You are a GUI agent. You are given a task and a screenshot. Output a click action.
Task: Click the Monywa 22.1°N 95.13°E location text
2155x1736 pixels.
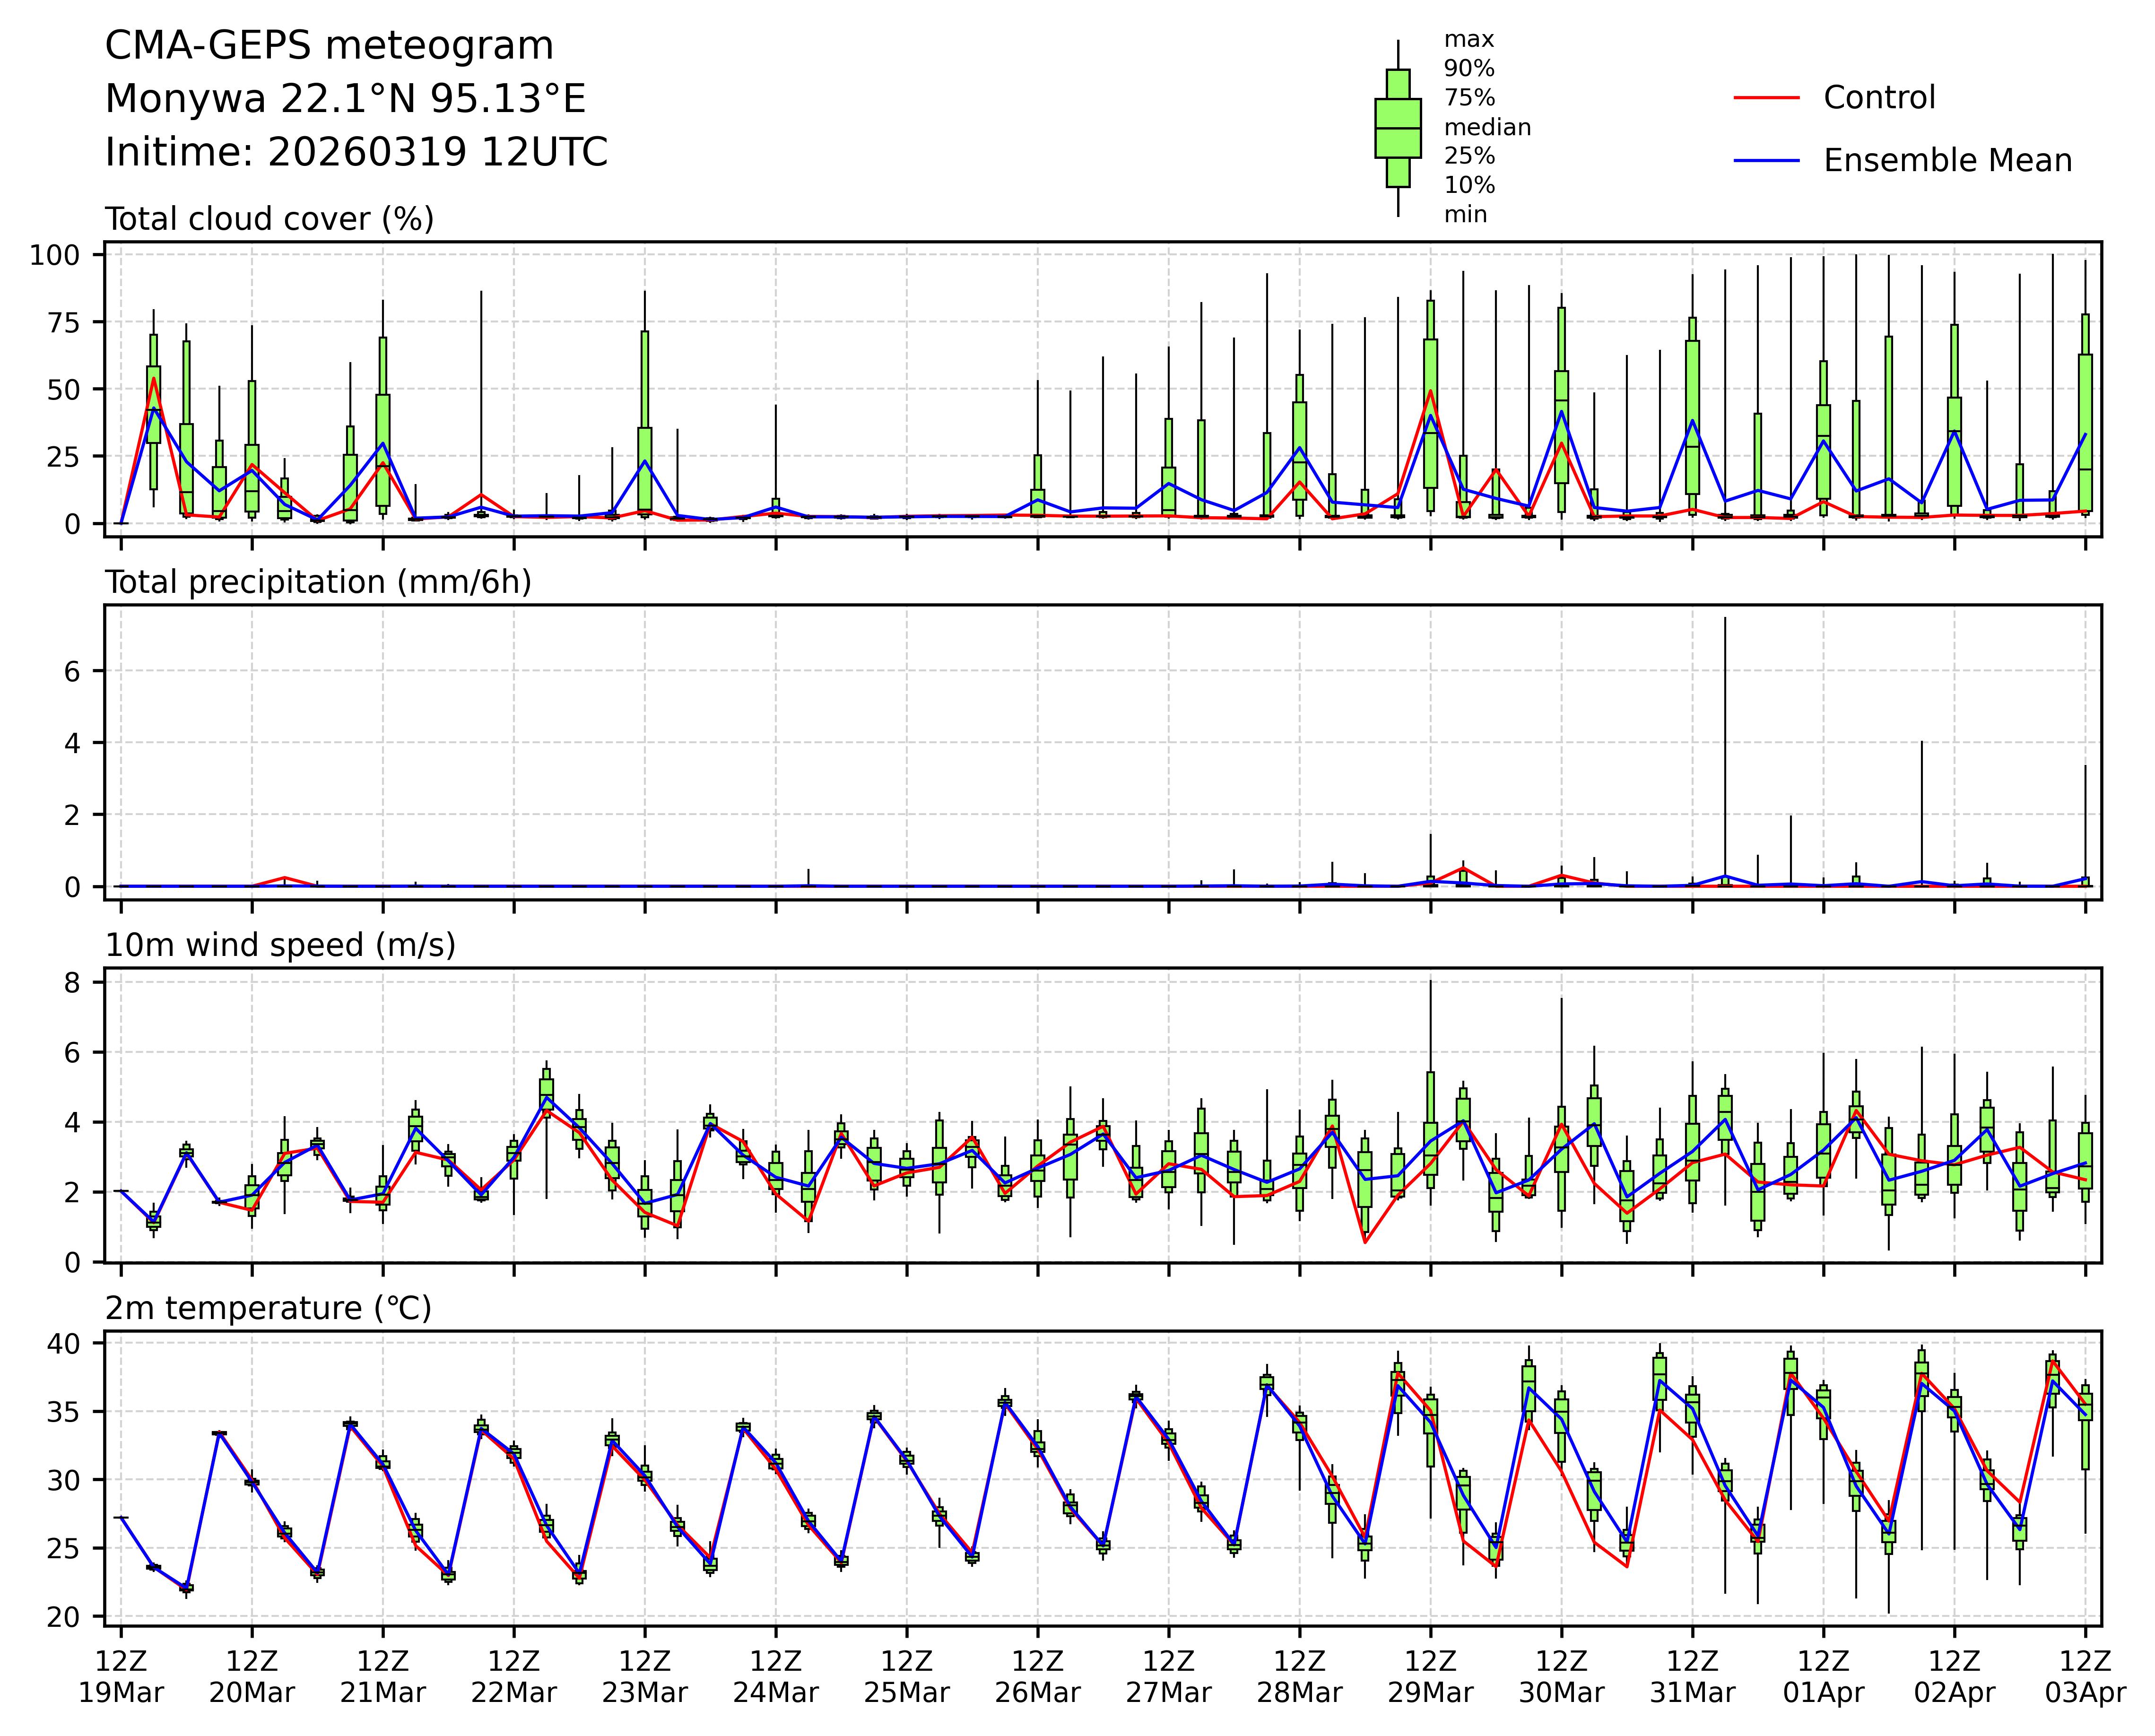tap(345, 99)
